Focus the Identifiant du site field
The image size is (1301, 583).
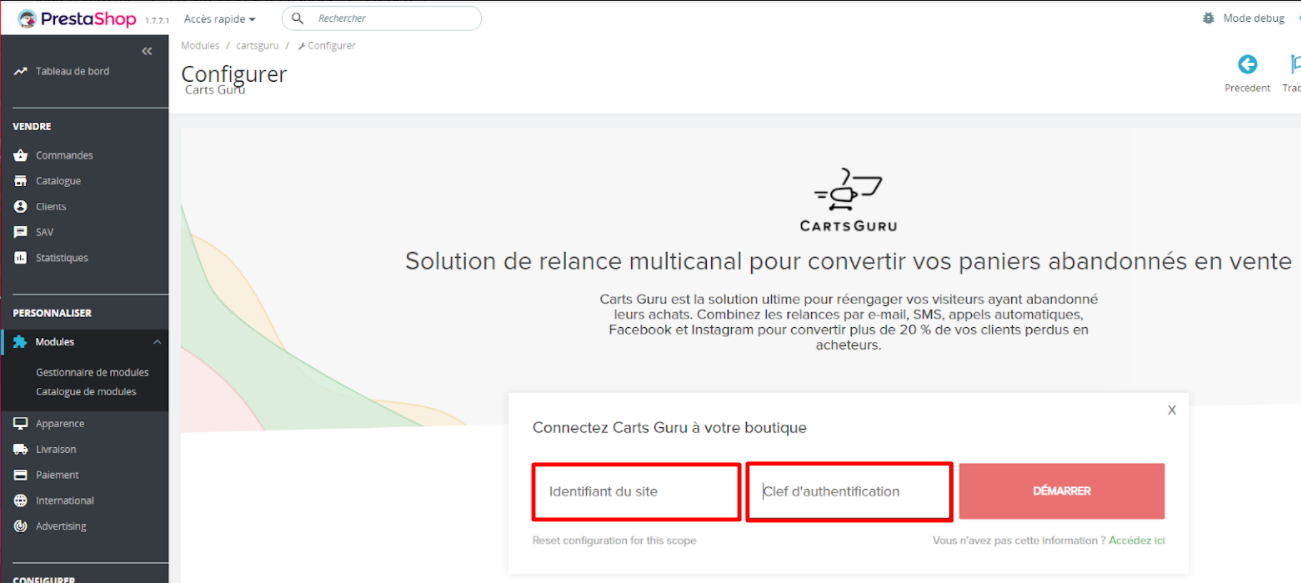(636, 491)
